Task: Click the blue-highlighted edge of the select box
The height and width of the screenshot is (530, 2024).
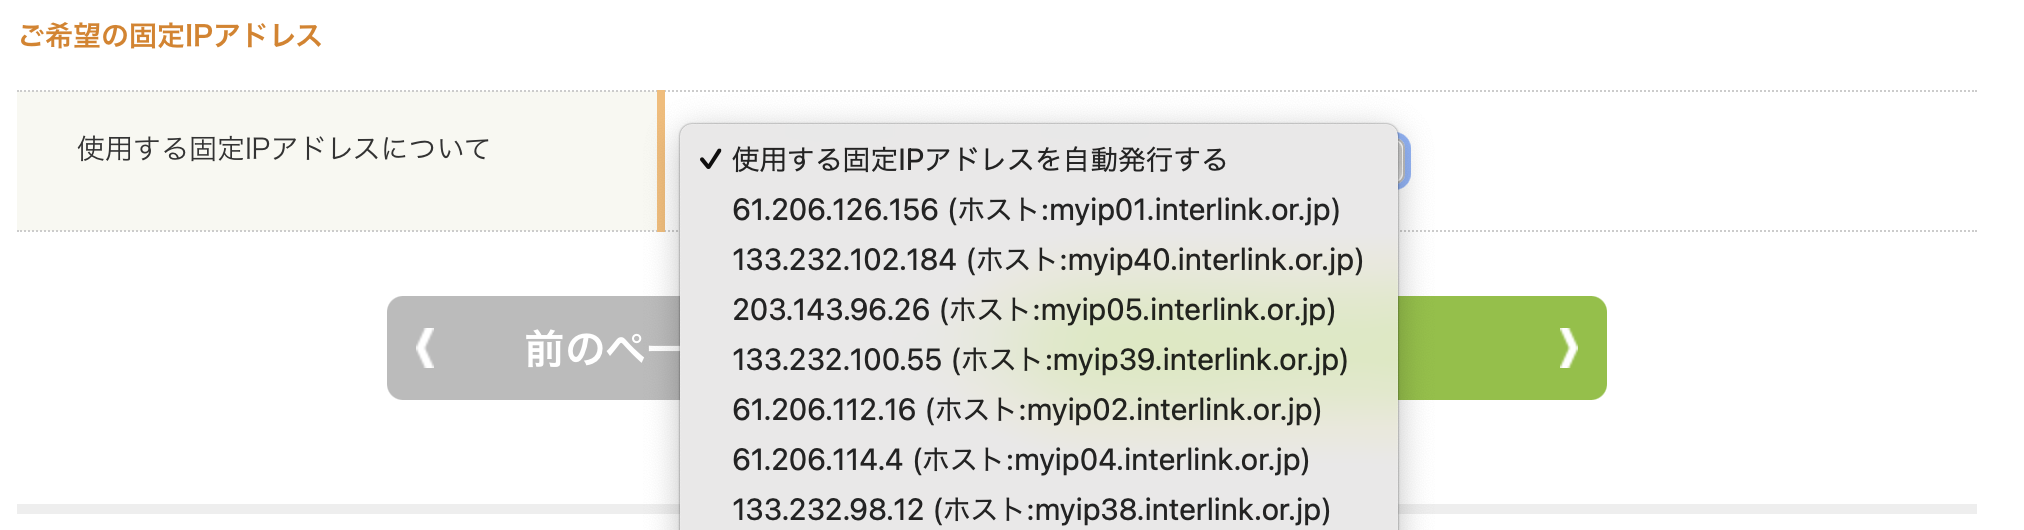Action: tap(1404, 160)
